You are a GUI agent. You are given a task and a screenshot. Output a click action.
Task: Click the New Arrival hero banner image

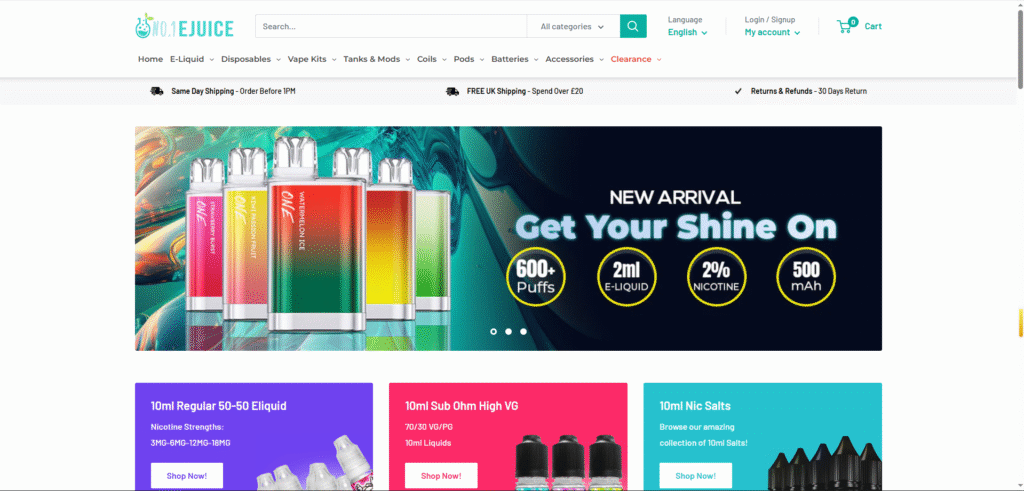pos(508,238)
